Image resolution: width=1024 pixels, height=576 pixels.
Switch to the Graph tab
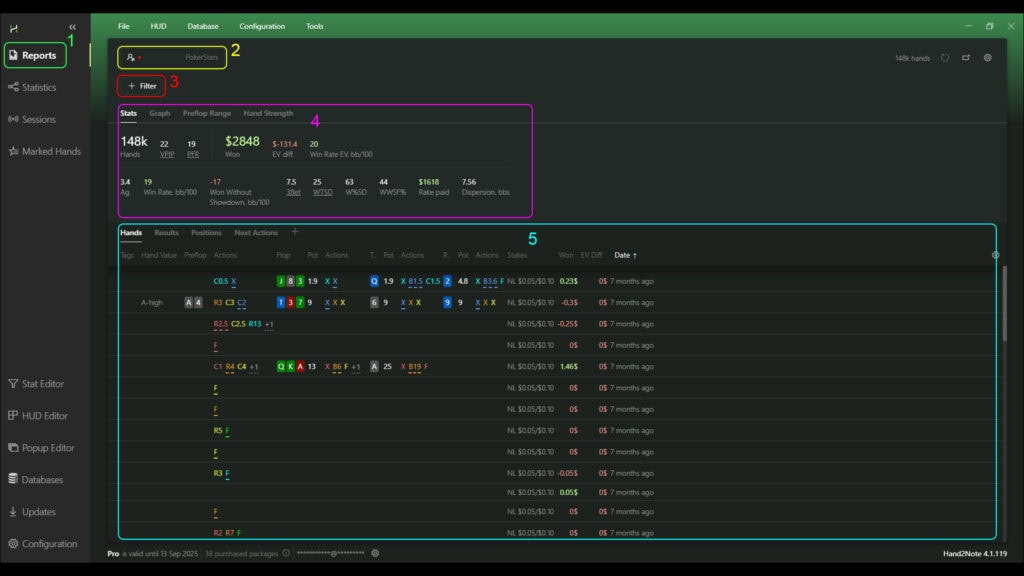point(160,114)
